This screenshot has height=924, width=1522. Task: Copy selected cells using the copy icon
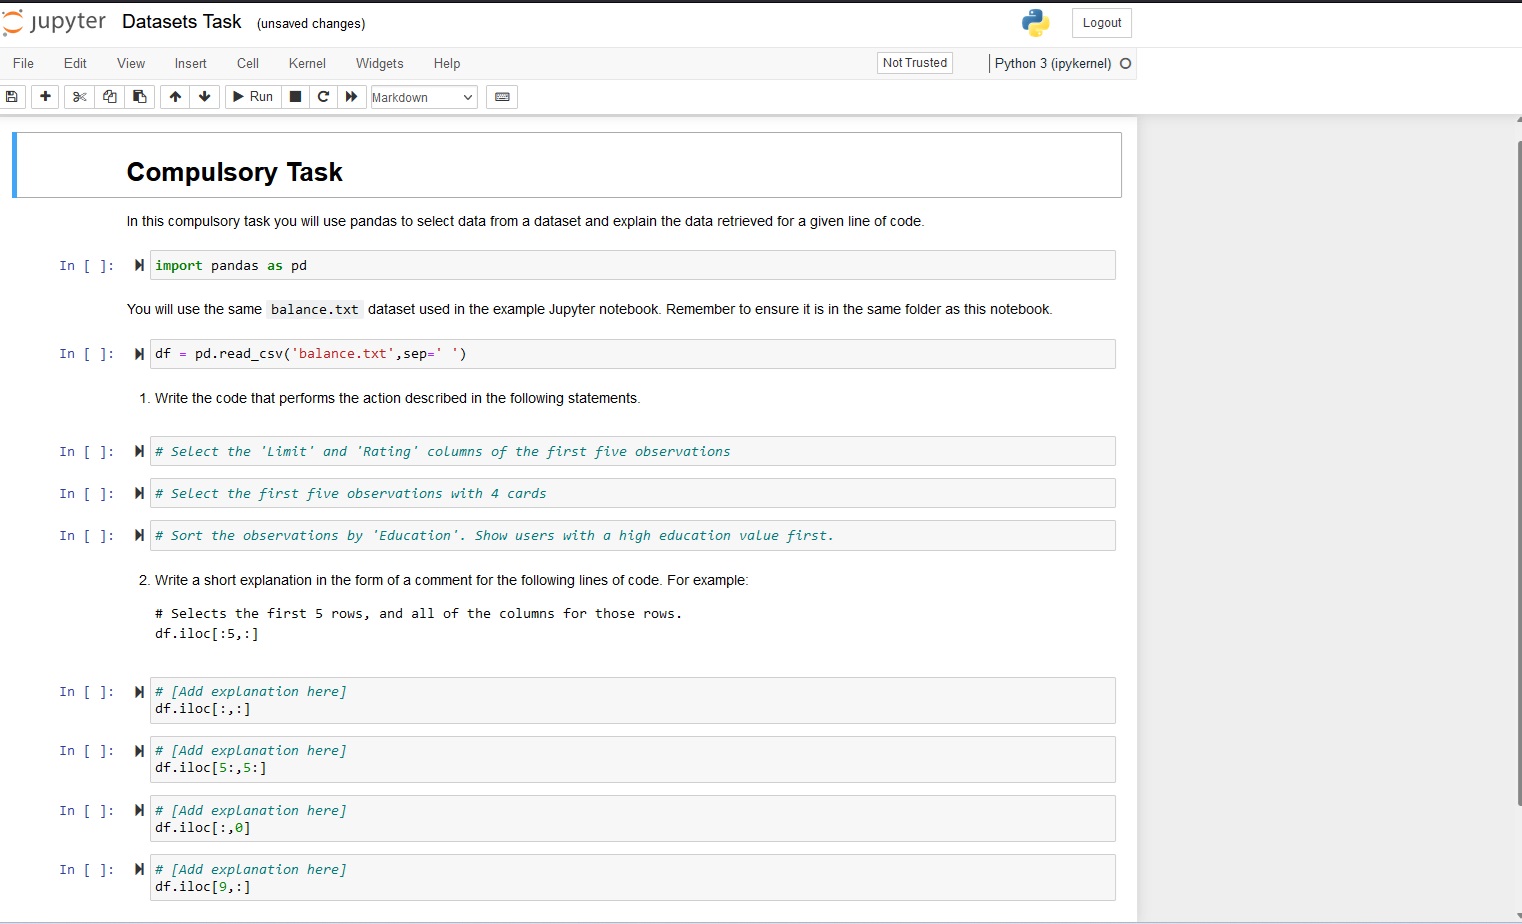click(x=110, y=97)
